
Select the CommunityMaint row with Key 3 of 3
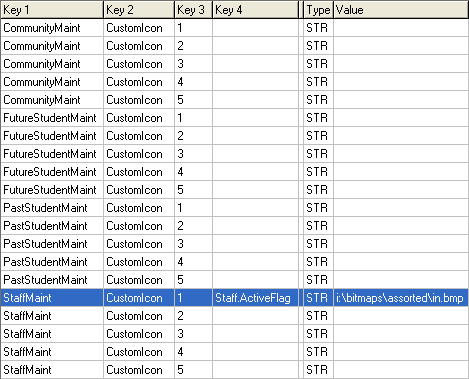pos(234,64)
